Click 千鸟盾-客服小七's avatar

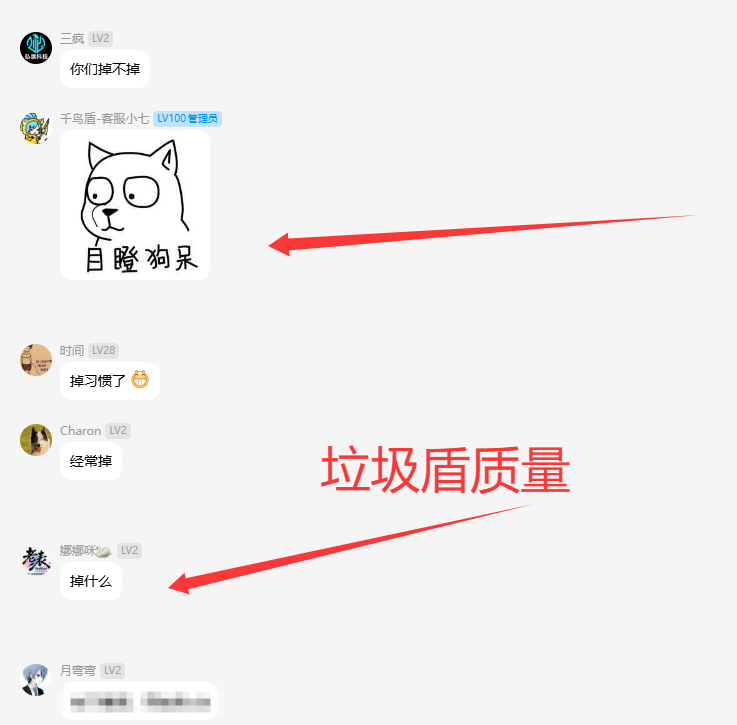click(x=36, y=128)
